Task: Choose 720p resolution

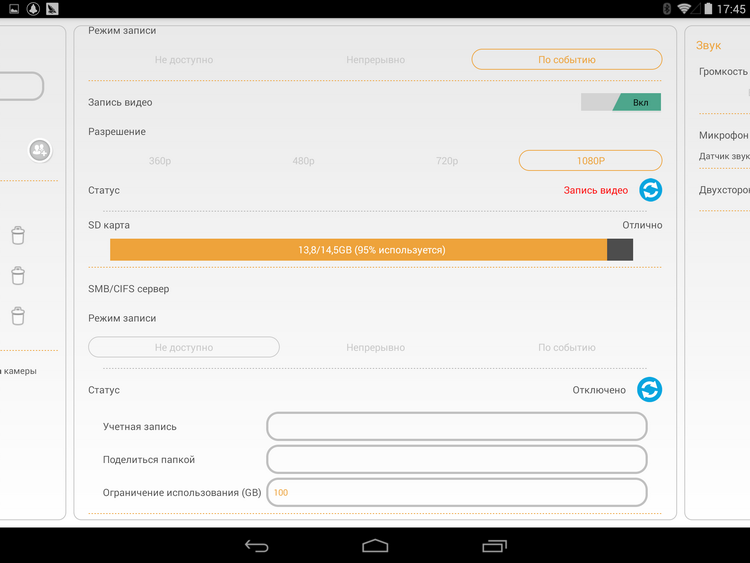Action: [x=447, y=161]
